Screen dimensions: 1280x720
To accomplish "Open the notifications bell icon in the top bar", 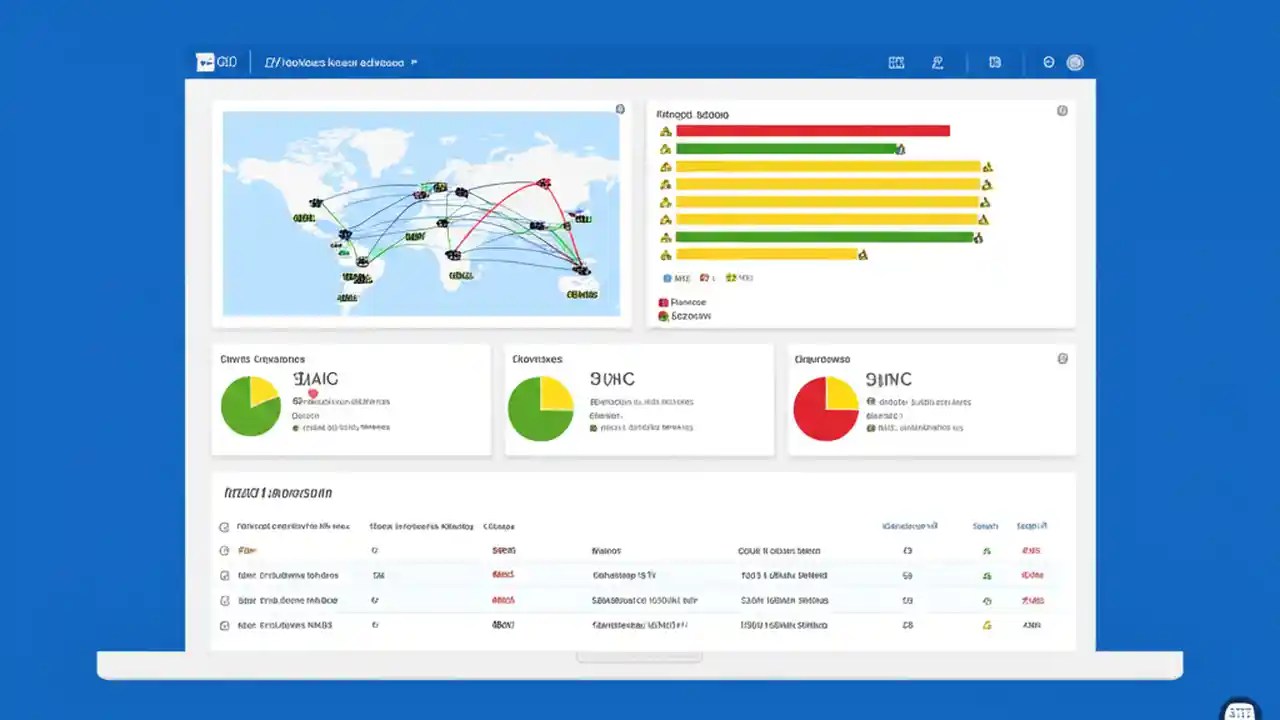I will (x=937, y=62).
